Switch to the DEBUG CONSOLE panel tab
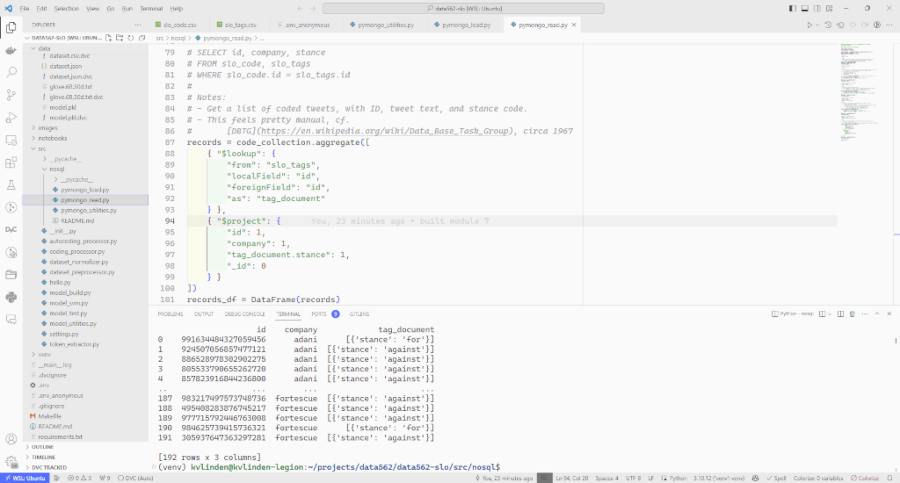Screen dimensions: 900x483 (x=245, y=313)
